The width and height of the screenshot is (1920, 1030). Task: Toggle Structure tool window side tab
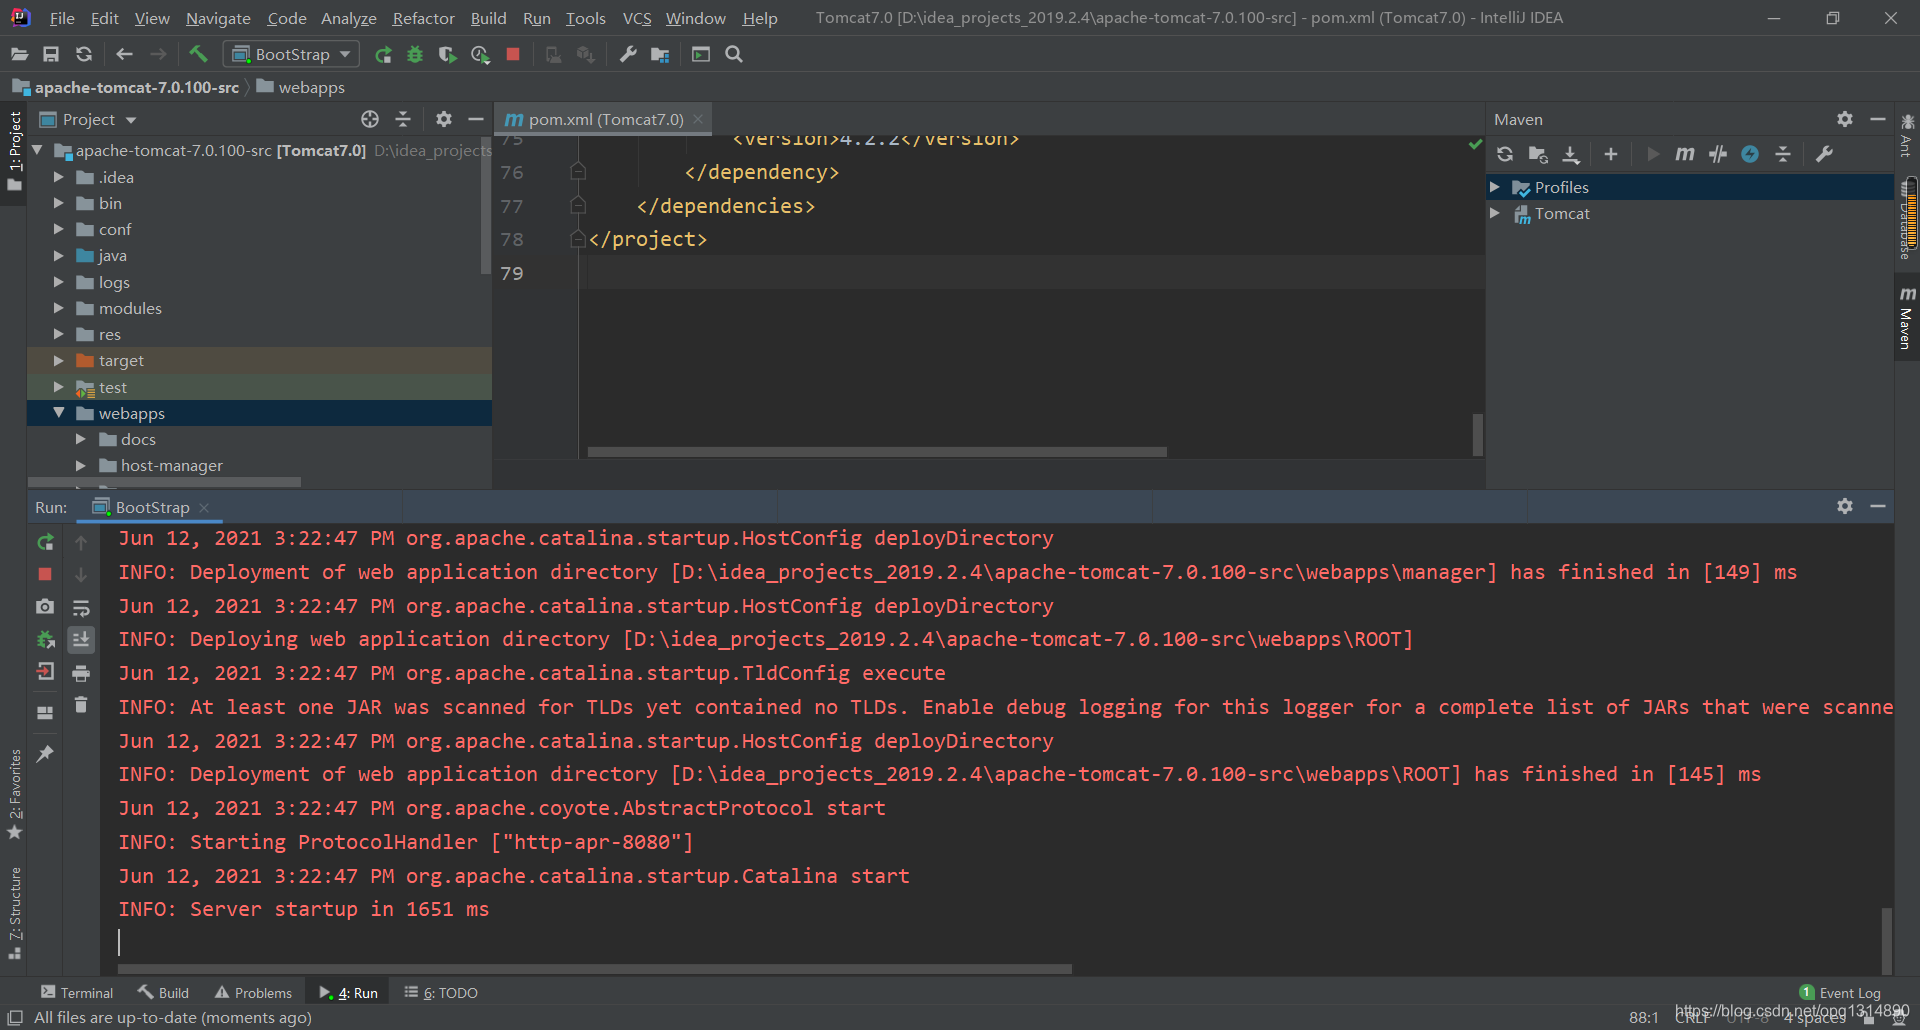tap(14, 913)
